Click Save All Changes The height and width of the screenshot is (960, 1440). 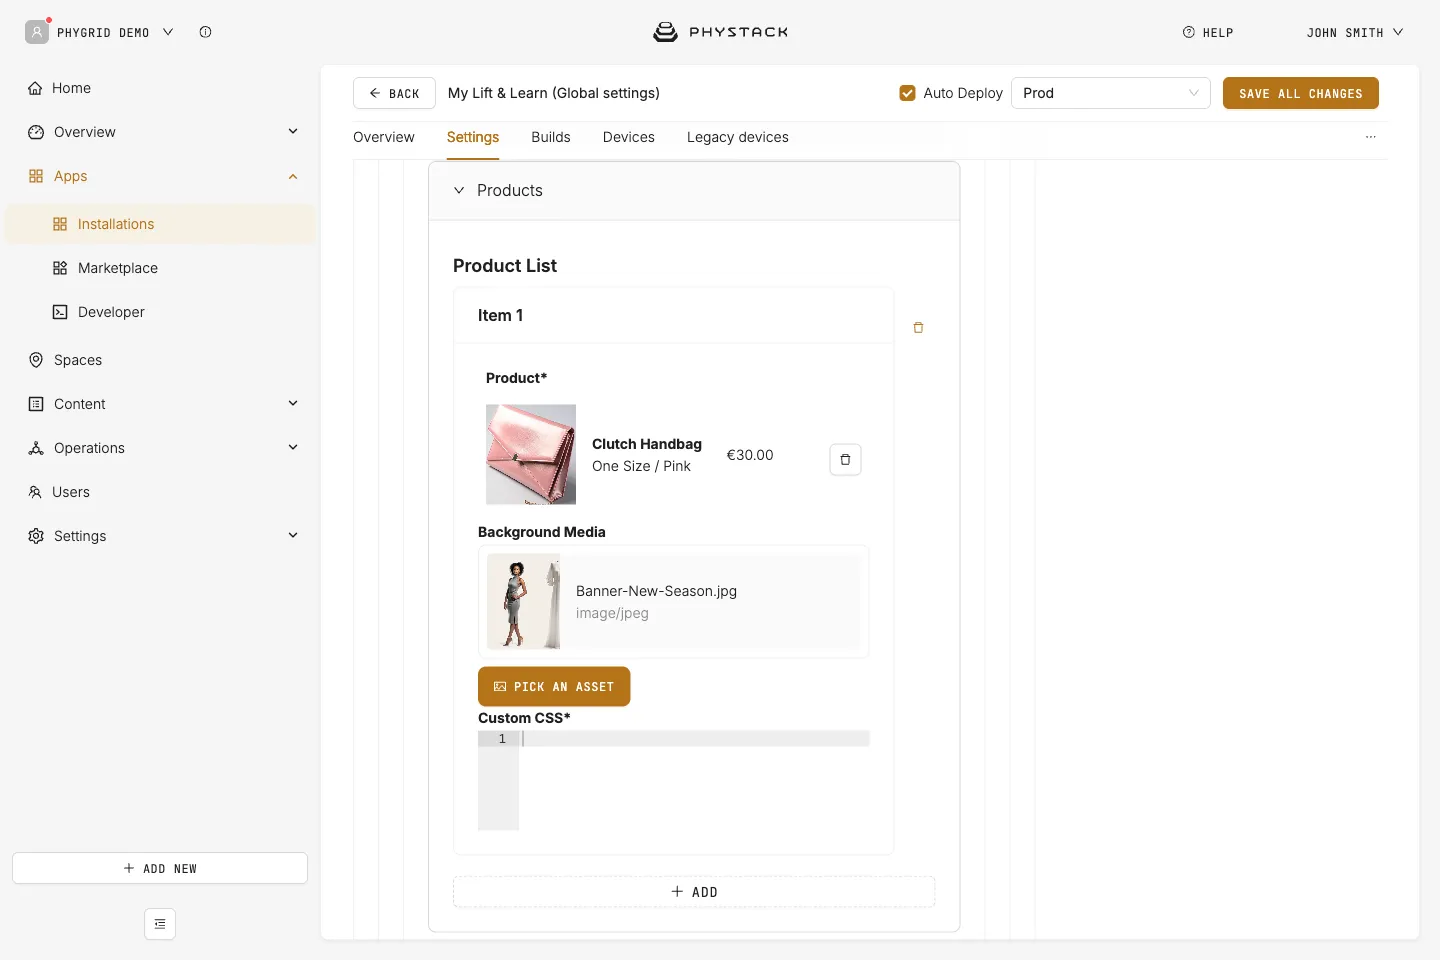click(x=1301, y=93)
